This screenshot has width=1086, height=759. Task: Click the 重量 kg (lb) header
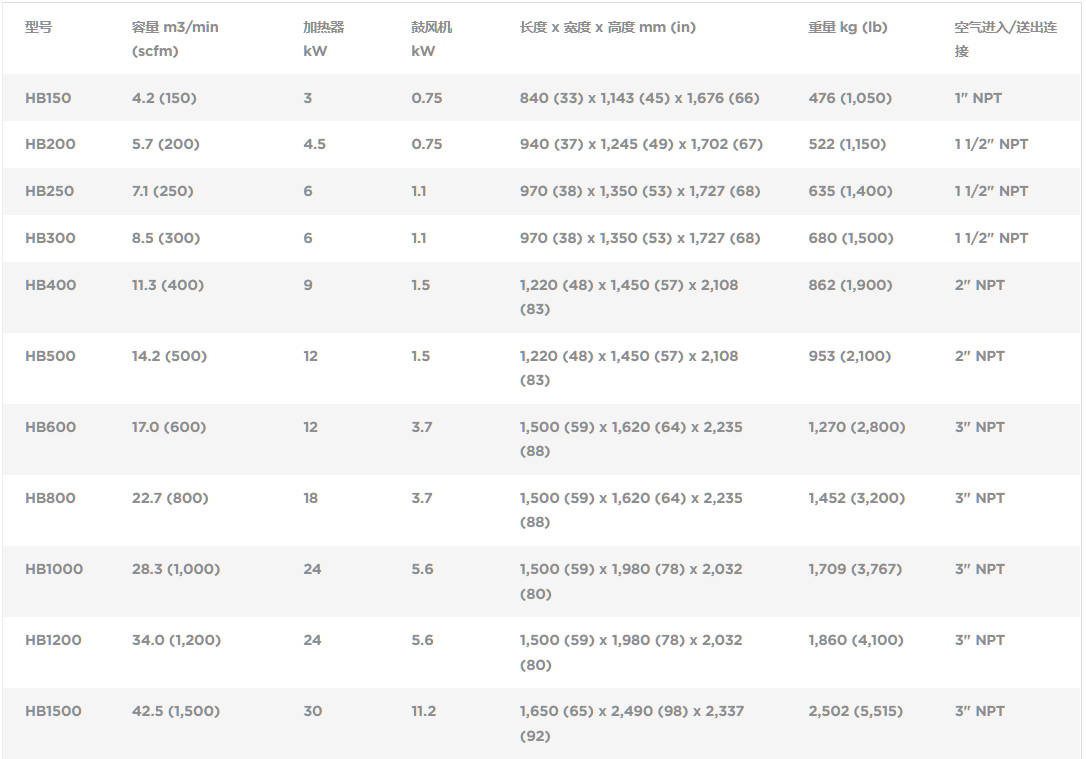click(848, 27)
